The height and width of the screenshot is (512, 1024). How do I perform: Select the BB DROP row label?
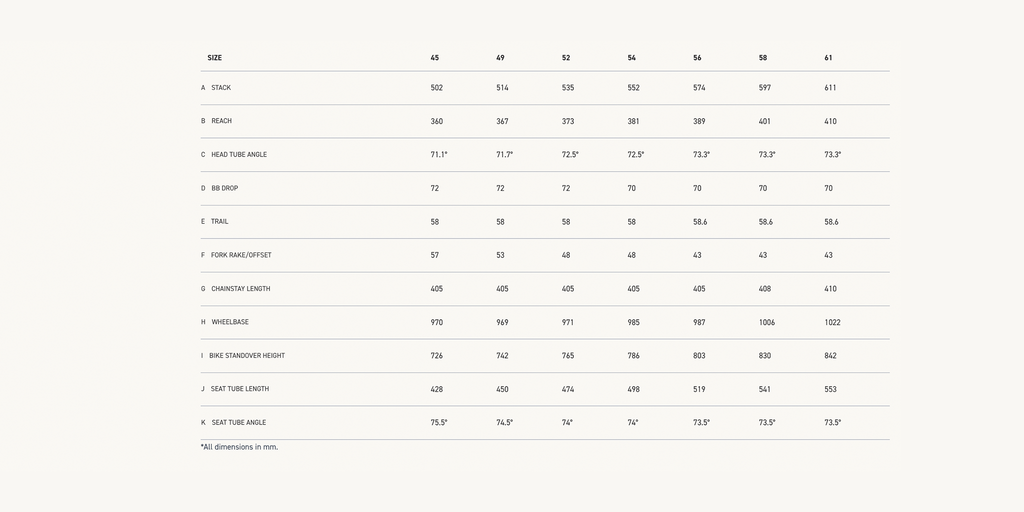click(224, 188)
